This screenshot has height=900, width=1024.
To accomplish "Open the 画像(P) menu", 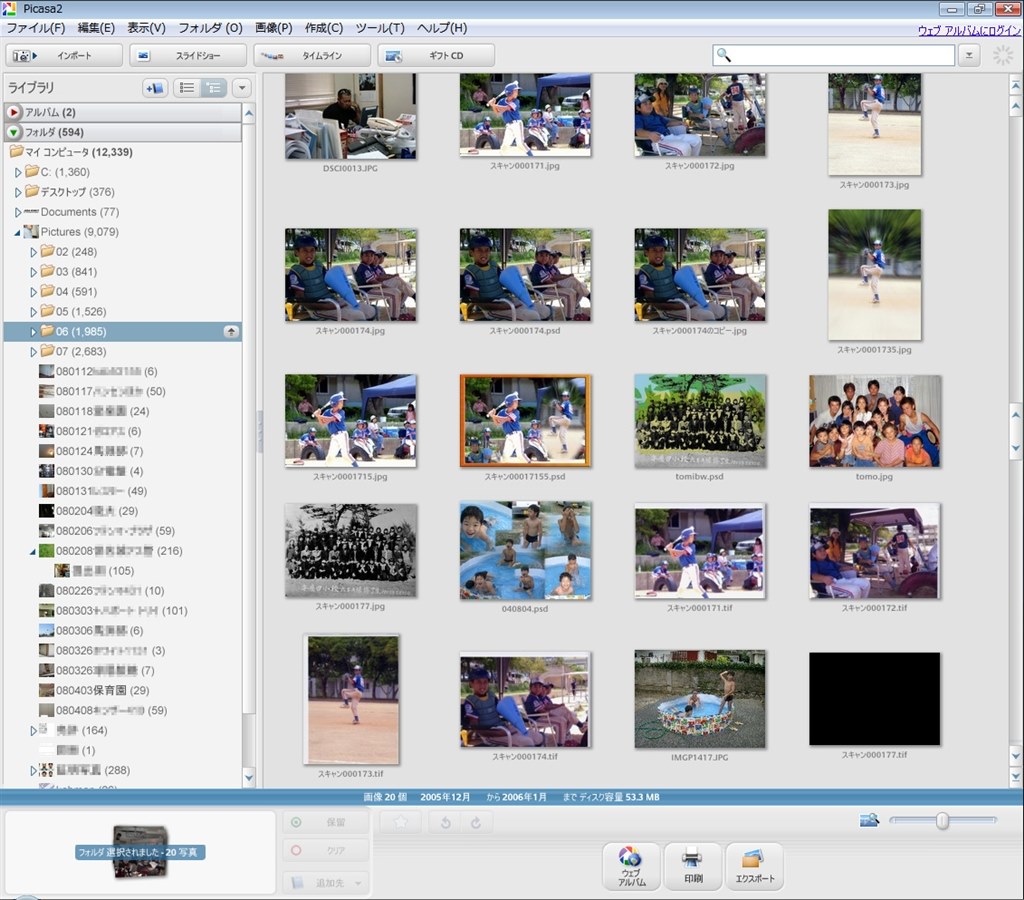I will click(x=272, y=27).
